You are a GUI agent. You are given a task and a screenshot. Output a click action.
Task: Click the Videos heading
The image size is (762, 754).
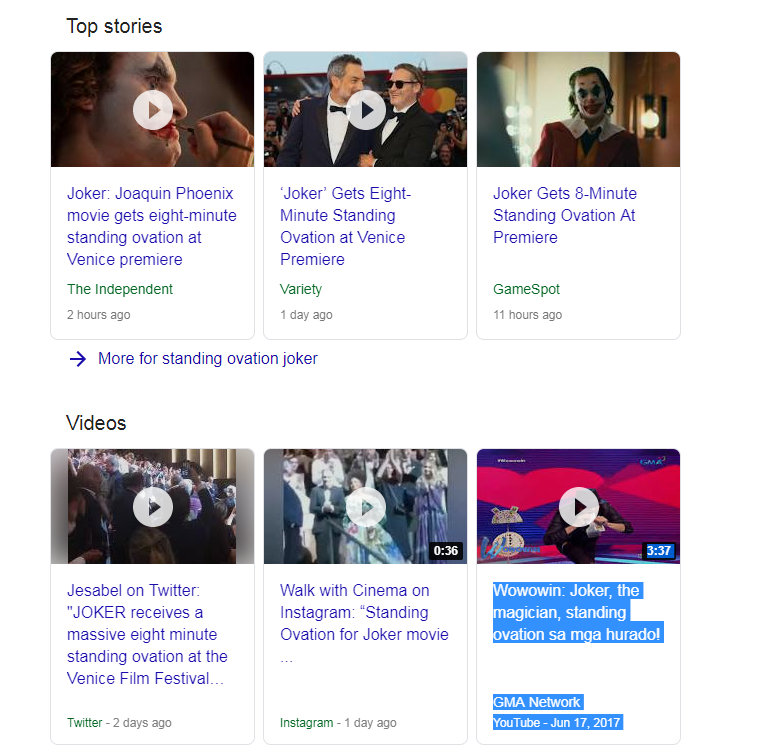pyautogui.click(x=96, y=423)
